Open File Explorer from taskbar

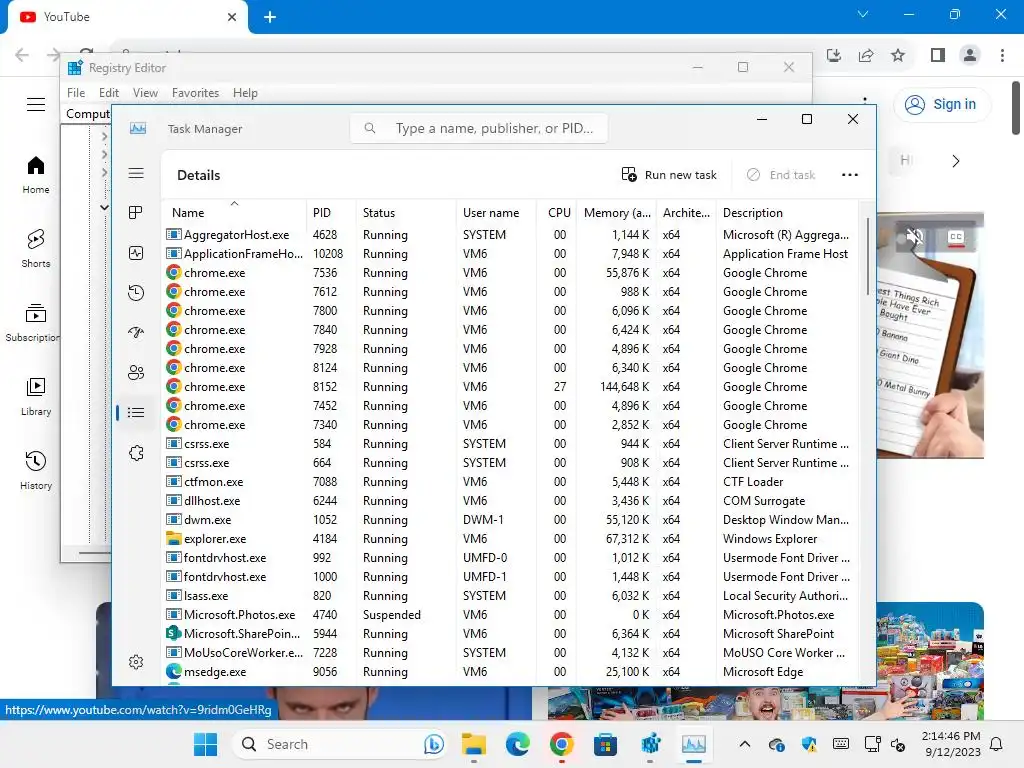tap(473, 744)
